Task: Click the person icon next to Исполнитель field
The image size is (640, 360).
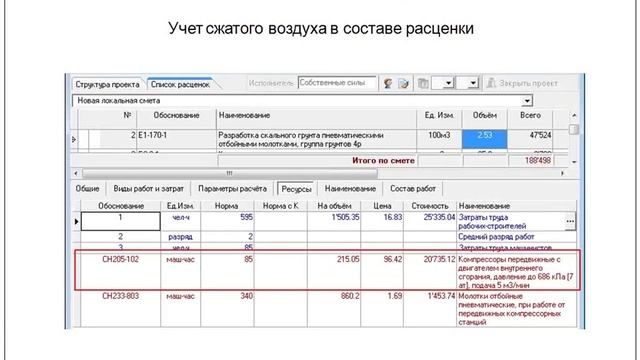Action: coord(388,84)
